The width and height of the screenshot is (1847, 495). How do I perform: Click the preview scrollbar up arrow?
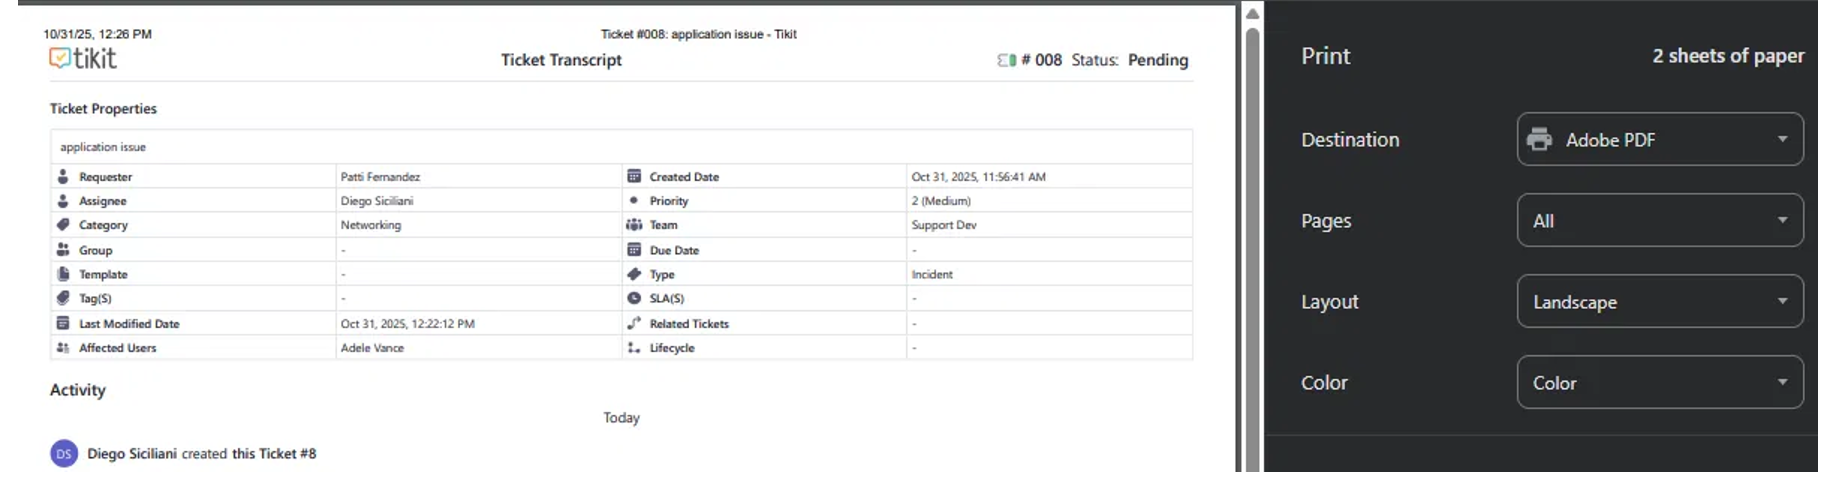point(1252,13)
